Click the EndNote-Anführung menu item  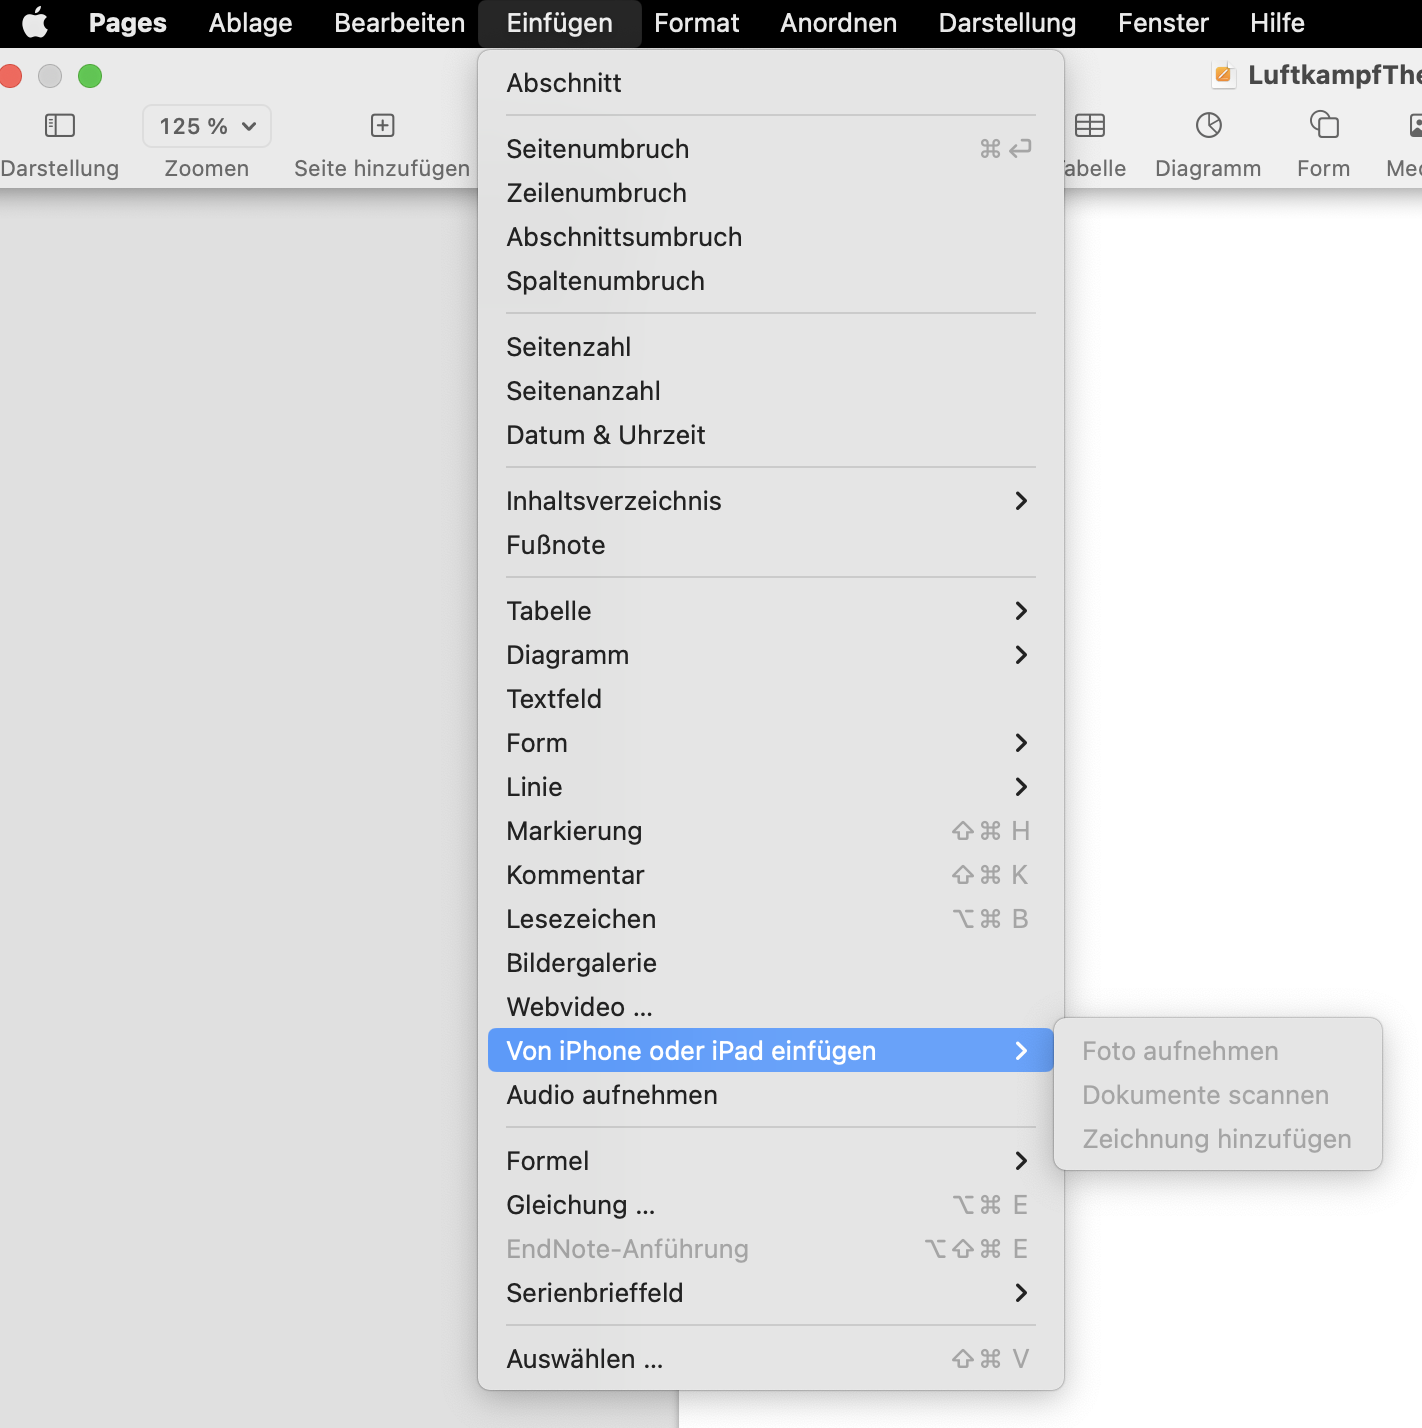[x=770, y=1249]
